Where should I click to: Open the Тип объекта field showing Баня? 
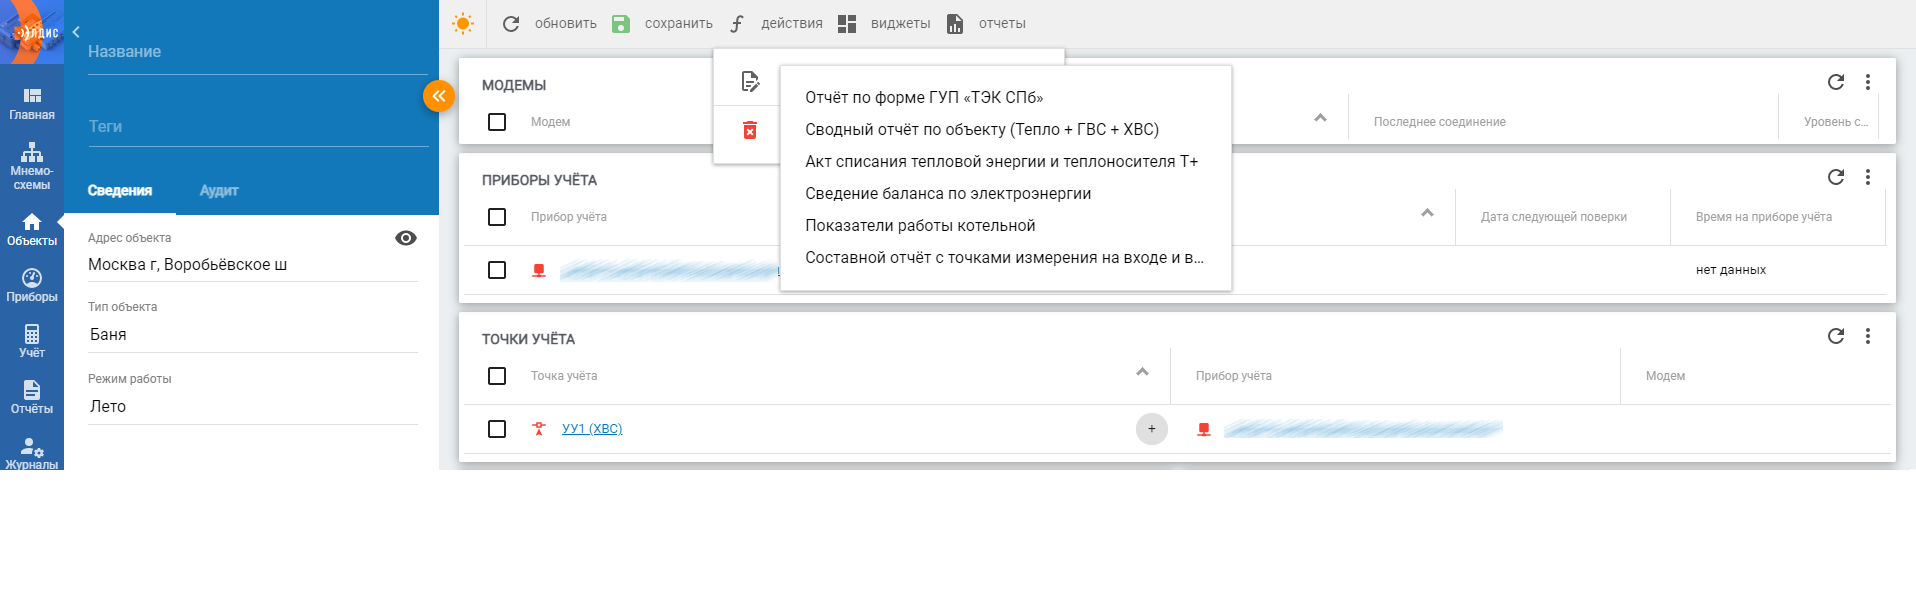[253, 334]
